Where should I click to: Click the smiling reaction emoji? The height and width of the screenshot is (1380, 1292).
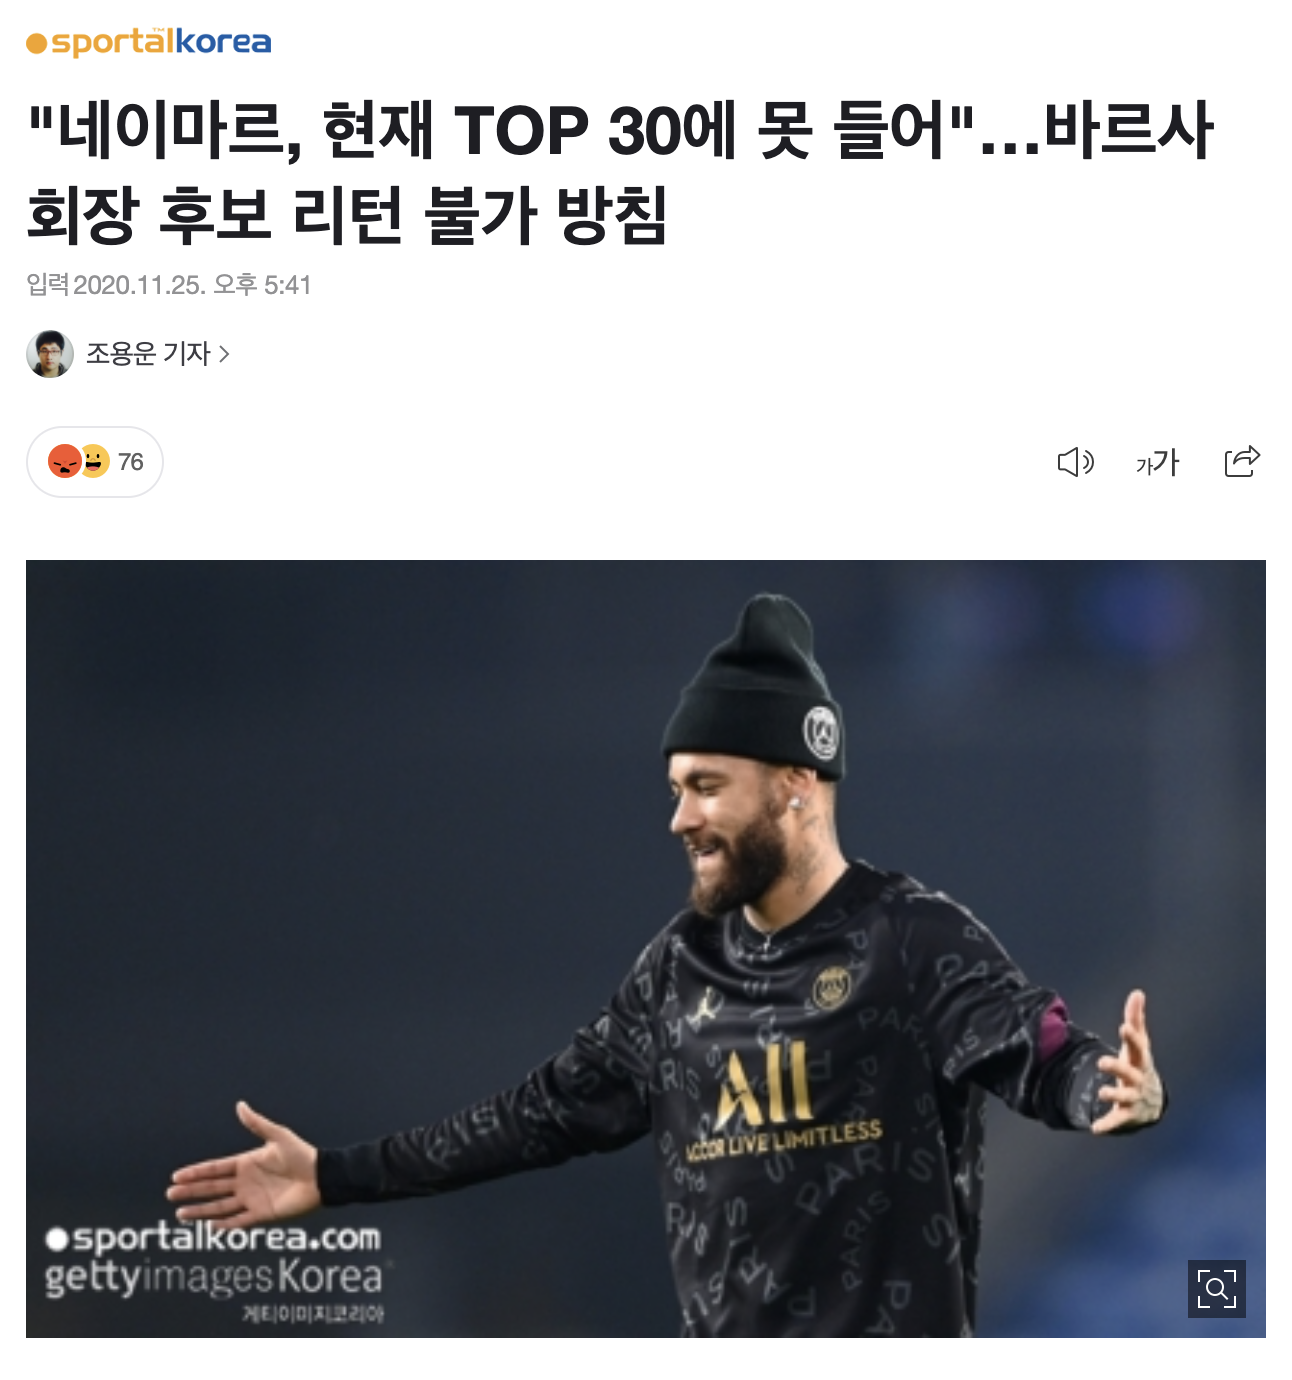pyautogui.click(x=94, y=461)
